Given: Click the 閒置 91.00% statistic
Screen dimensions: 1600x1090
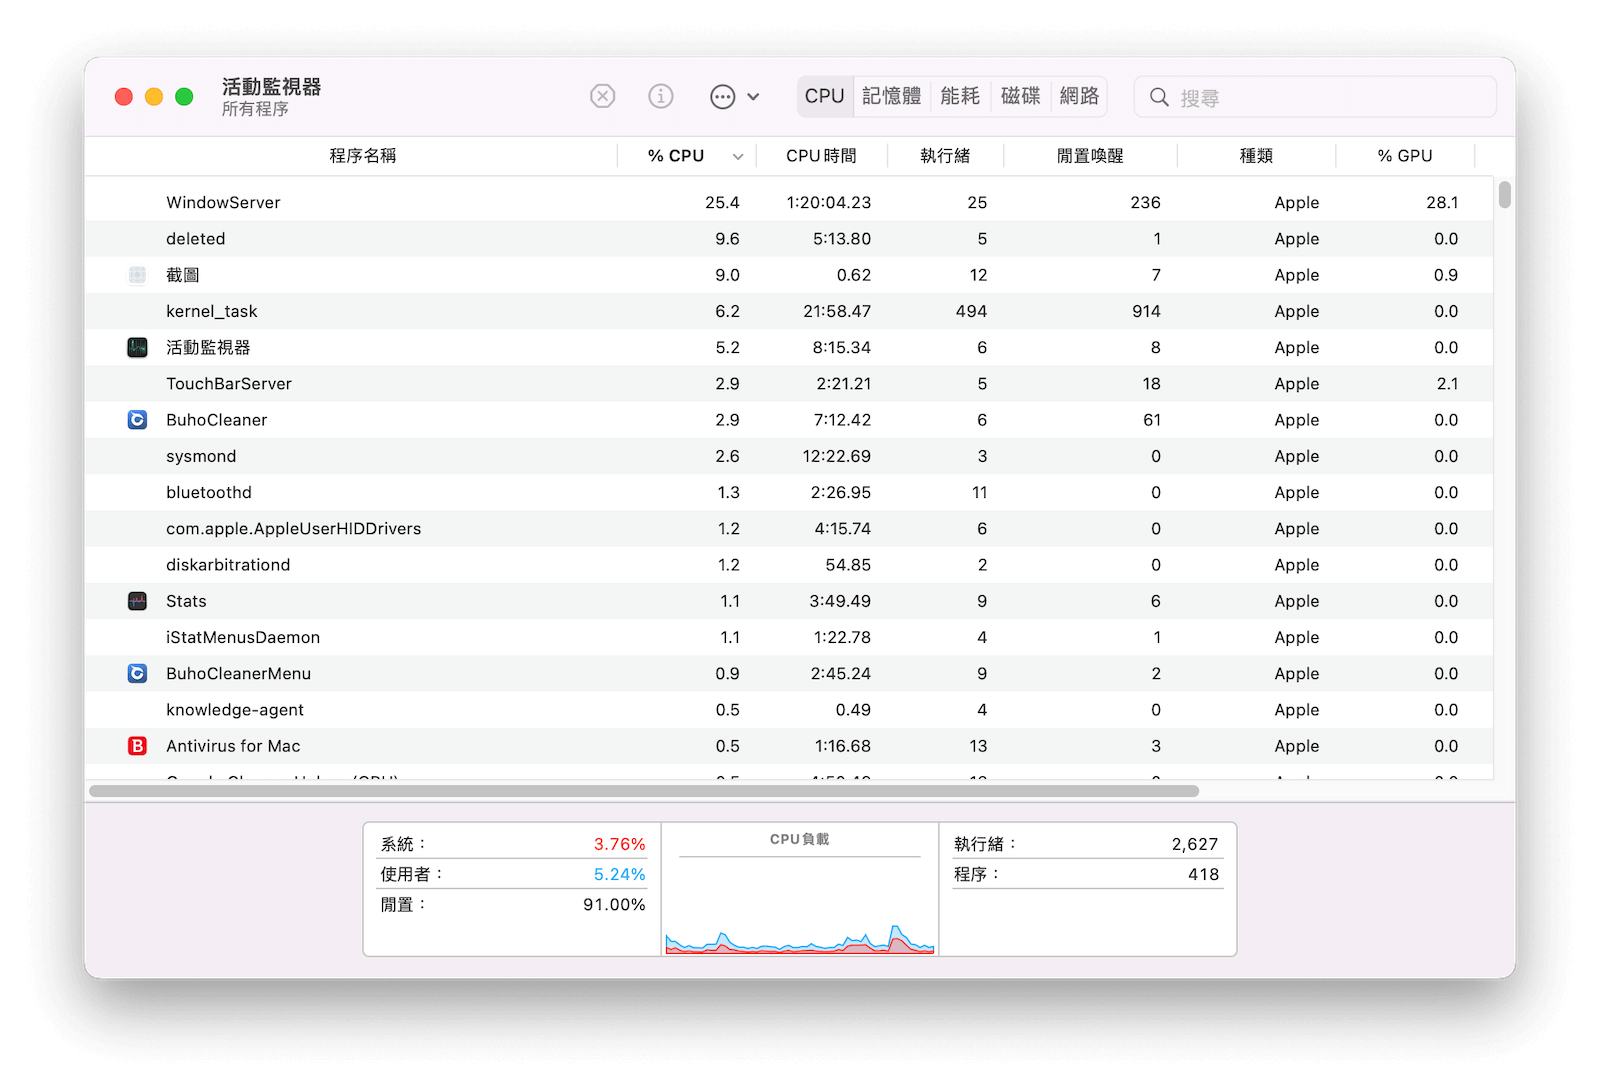Looking at the screenshot, I should click(513, 904).
